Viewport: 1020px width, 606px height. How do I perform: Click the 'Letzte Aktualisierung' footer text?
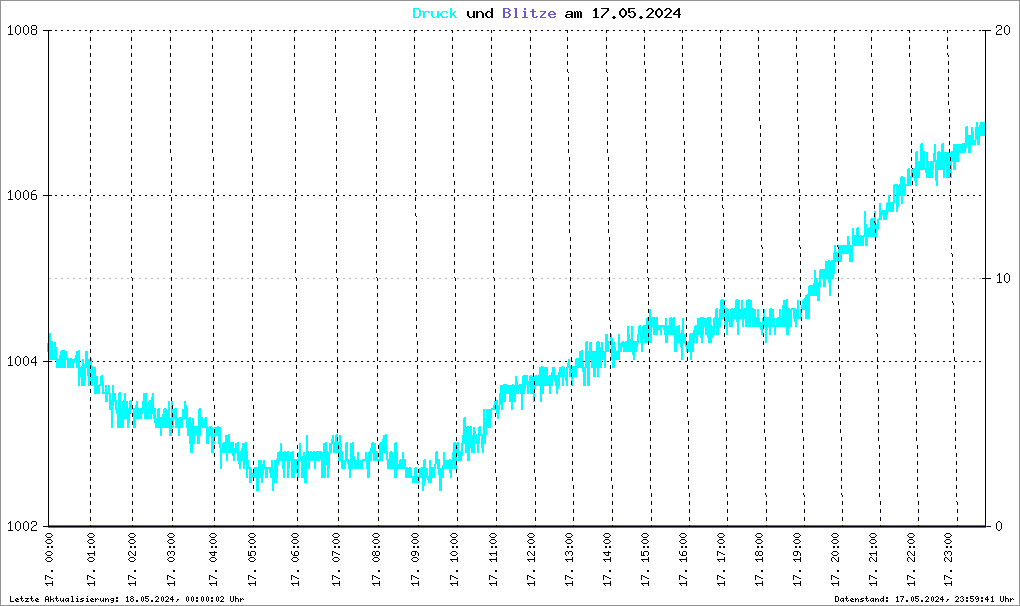click(127, 599)
